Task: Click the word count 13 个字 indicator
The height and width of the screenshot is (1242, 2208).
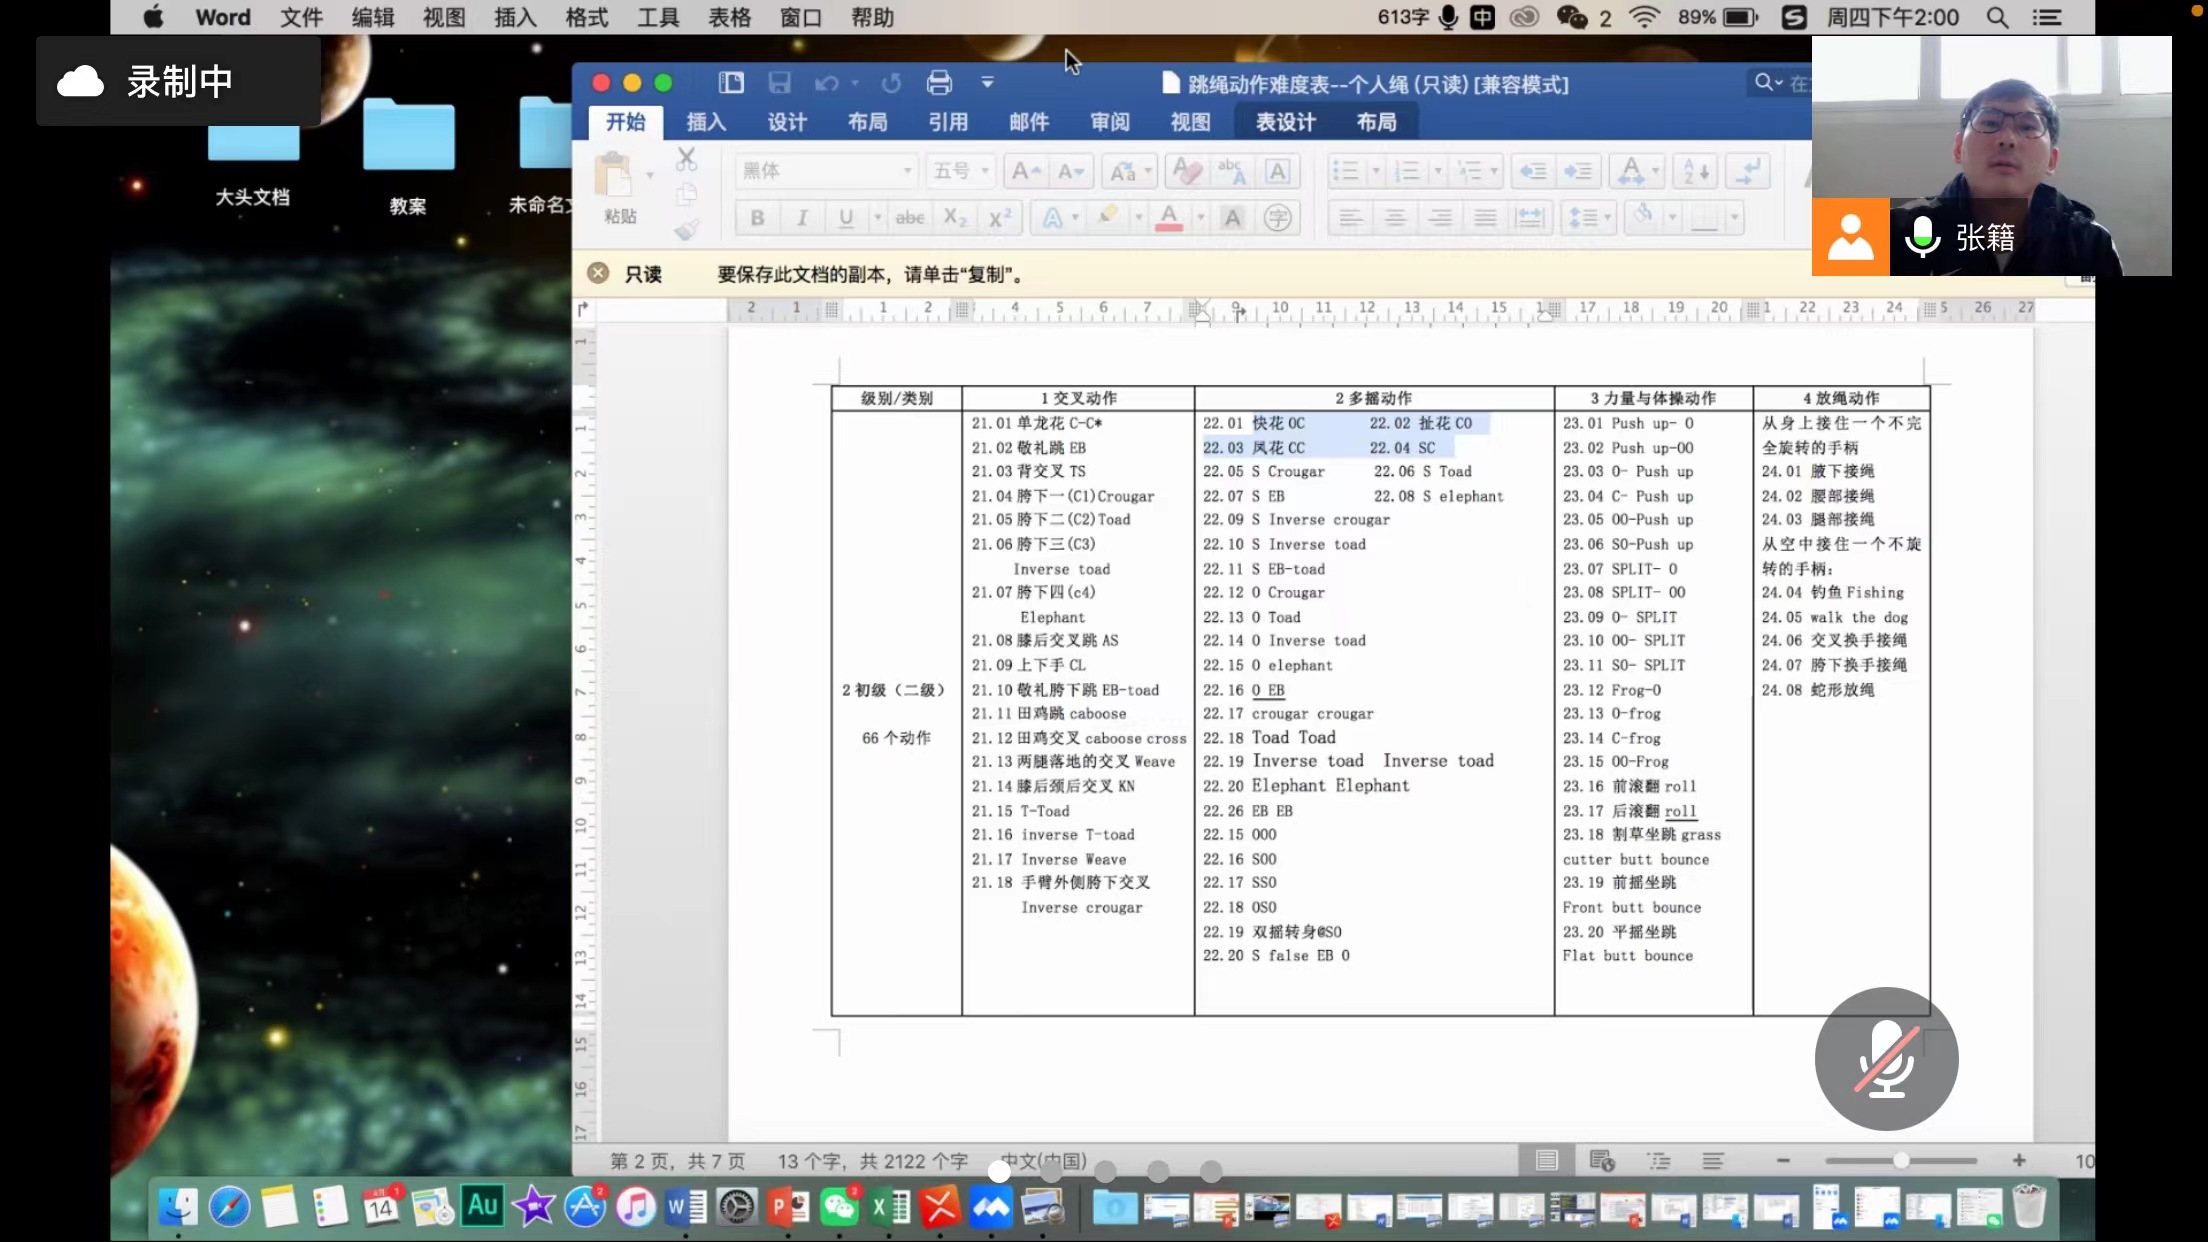Action: coord(872,1161)
